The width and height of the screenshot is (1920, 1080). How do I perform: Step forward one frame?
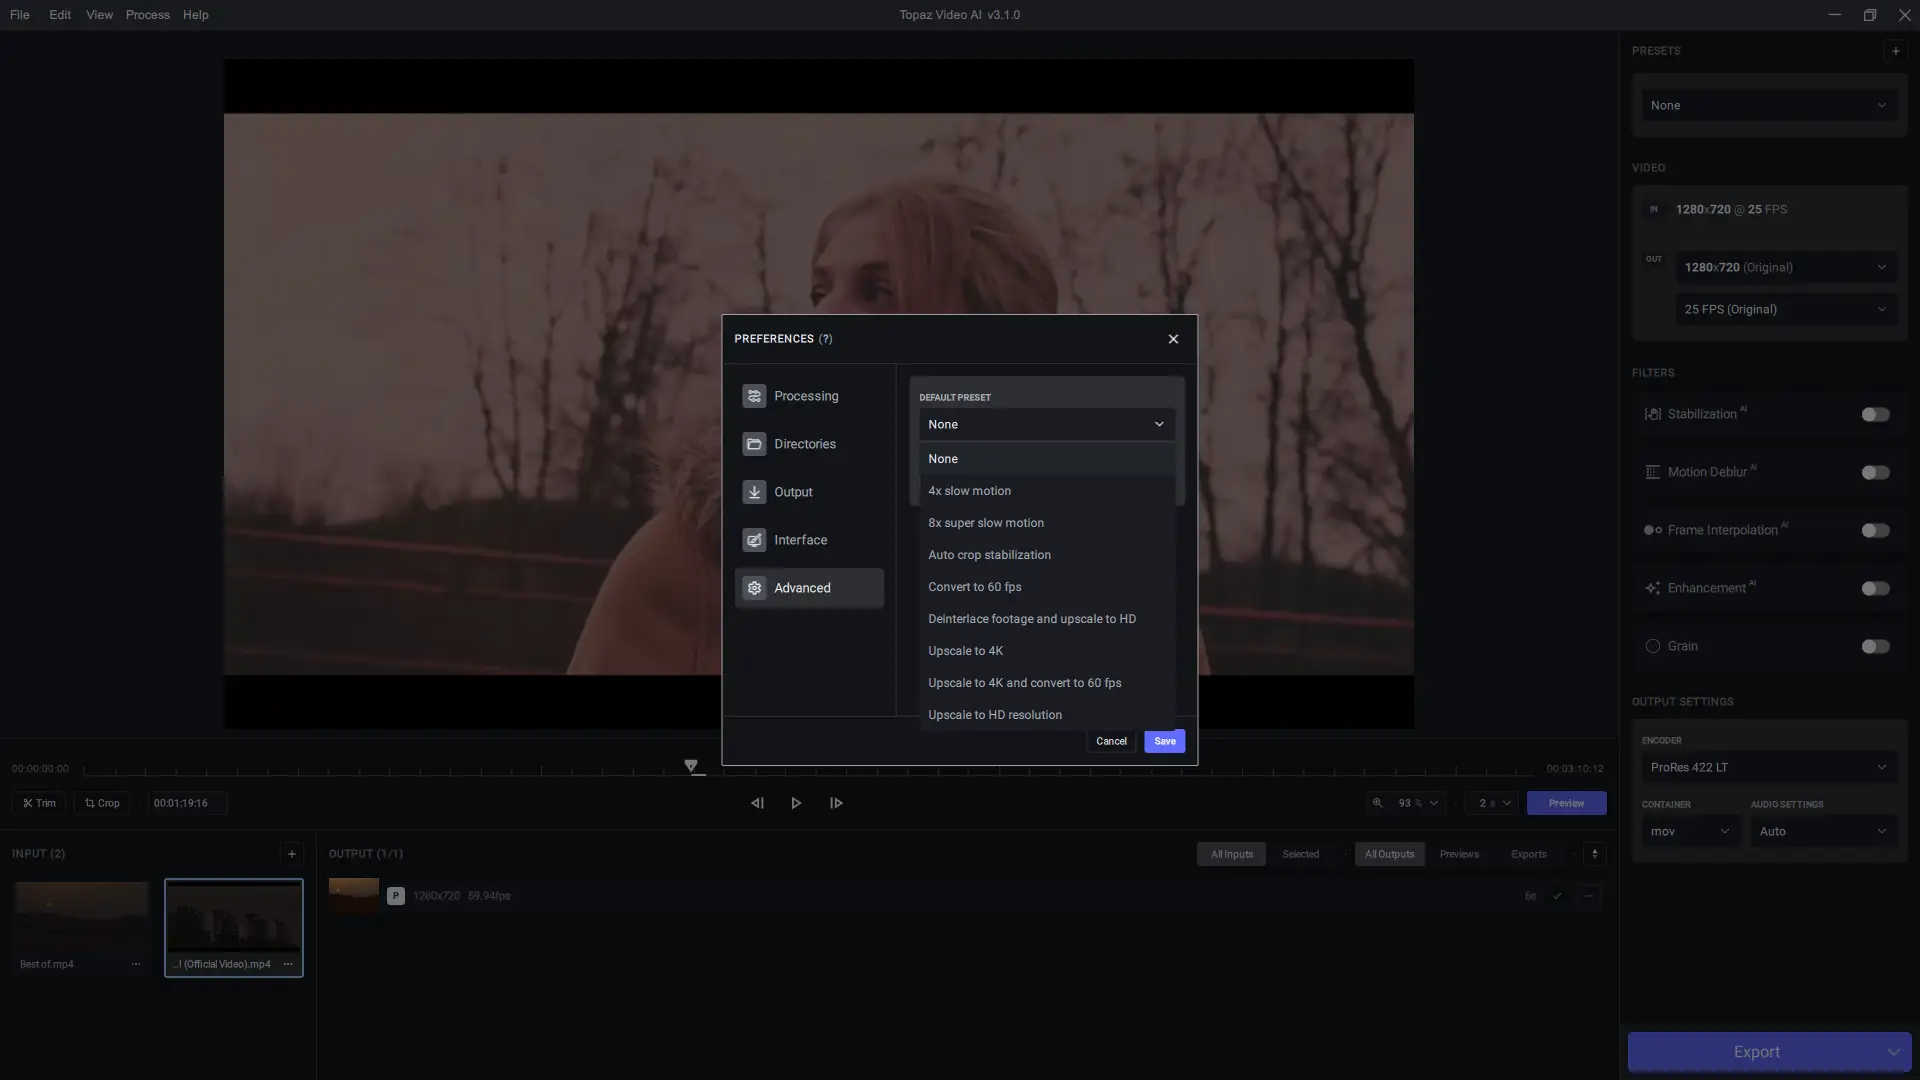coord(836,803)
